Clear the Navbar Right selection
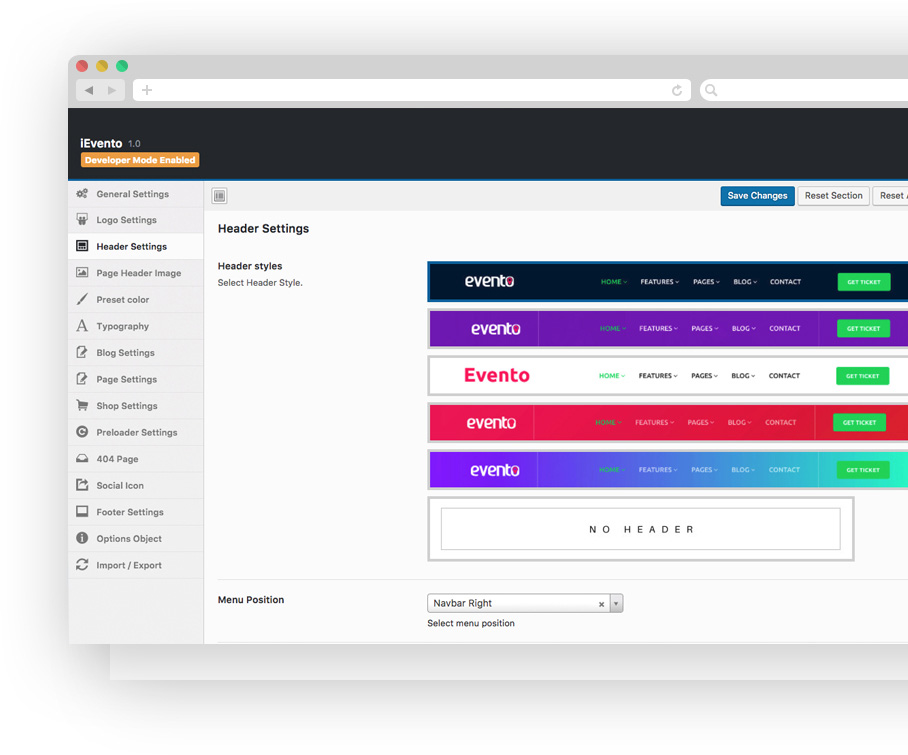Viewport: 908px width, 755px height. coord(601,604)
